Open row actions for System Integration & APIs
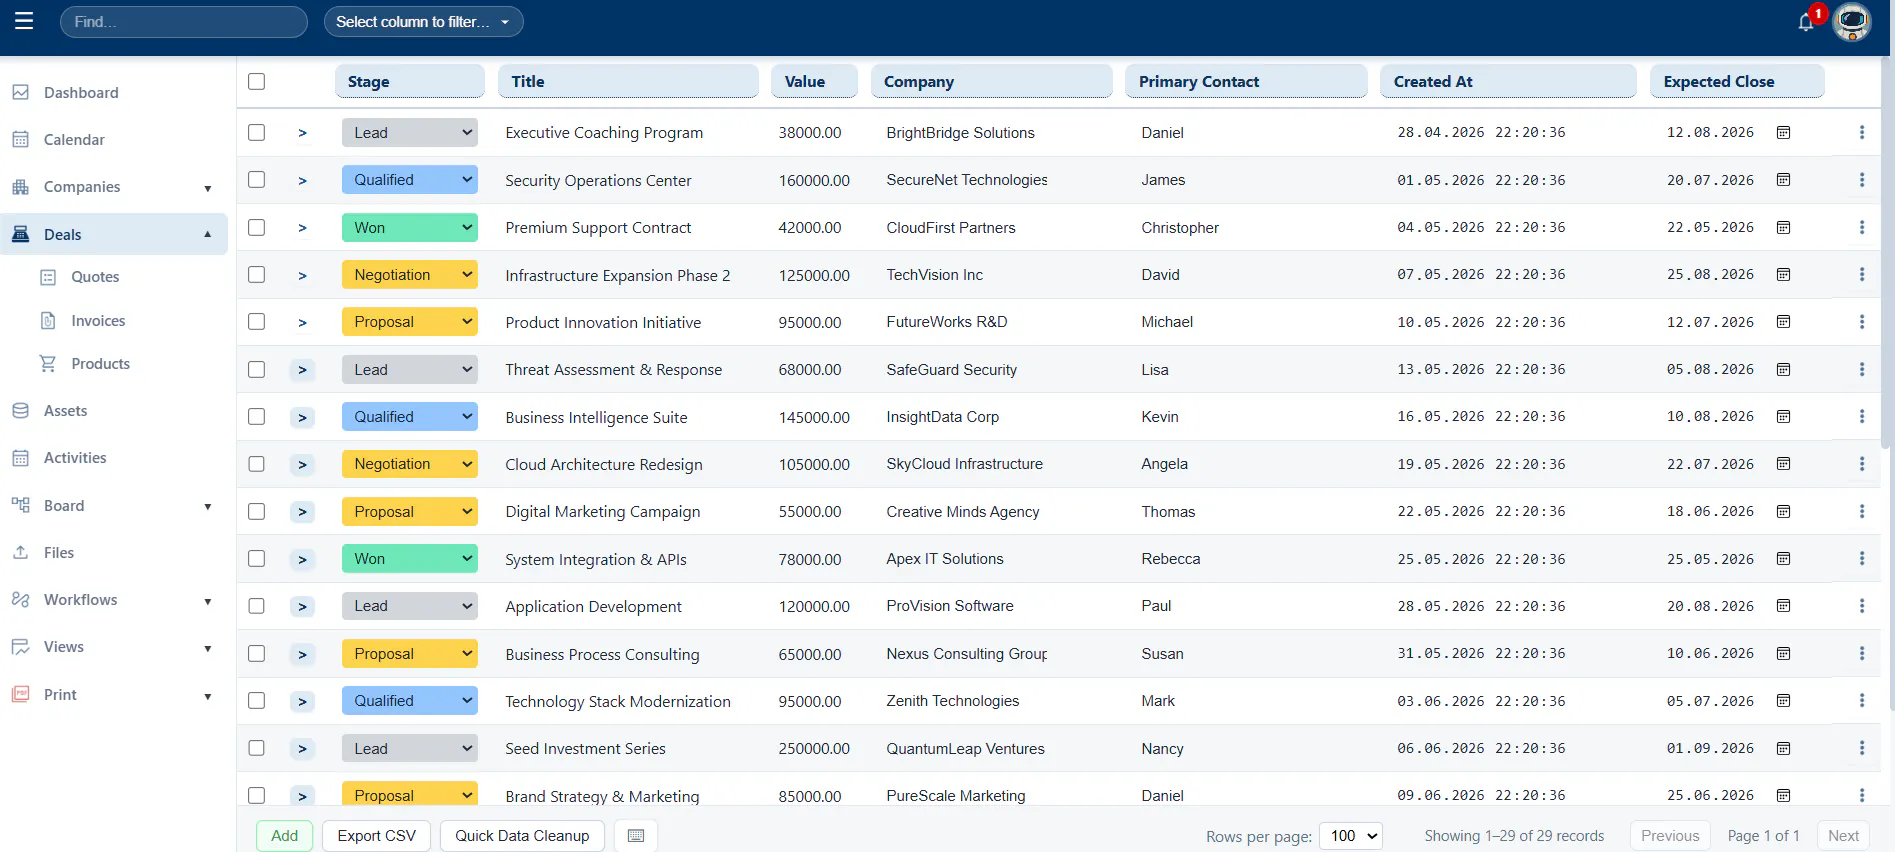1895x852 pixels. click(1862, 559)
